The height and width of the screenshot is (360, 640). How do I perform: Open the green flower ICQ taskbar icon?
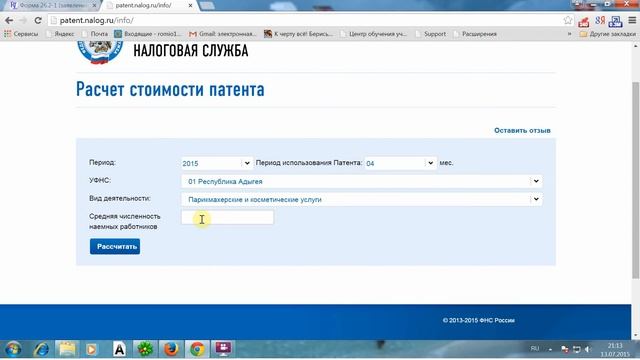coord(145,349)
